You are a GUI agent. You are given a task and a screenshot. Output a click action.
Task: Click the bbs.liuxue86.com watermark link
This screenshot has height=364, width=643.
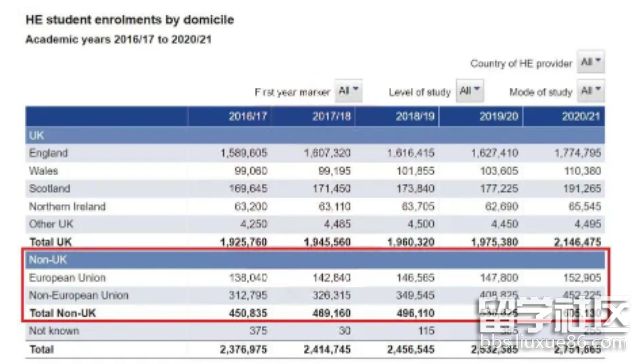point(552,341)
